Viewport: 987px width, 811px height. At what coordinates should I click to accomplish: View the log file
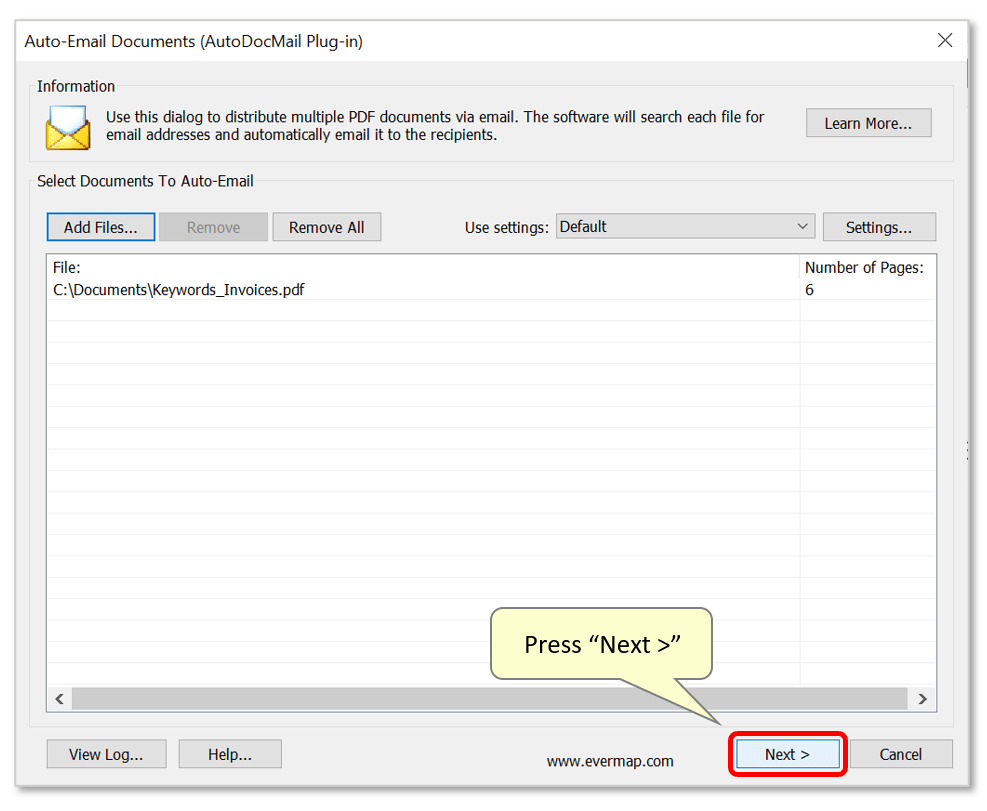pos(106,754)
